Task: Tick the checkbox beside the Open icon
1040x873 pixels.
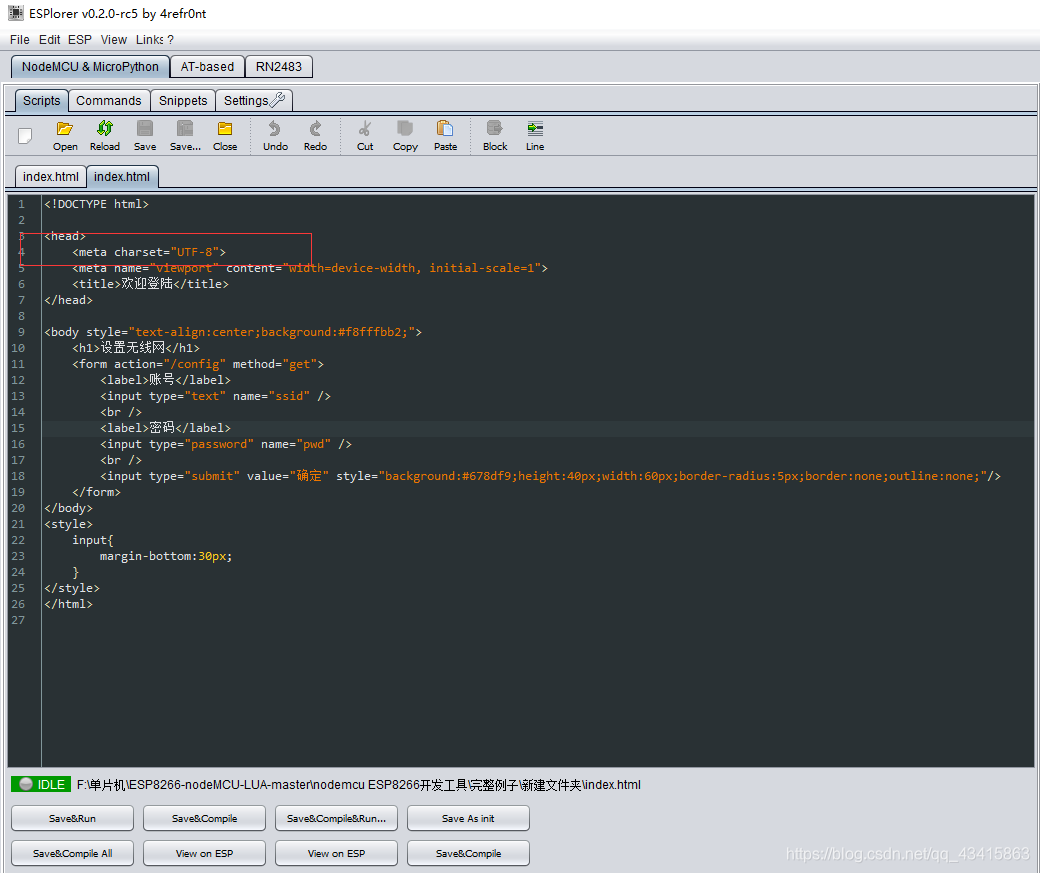Action: click(22, 135)
